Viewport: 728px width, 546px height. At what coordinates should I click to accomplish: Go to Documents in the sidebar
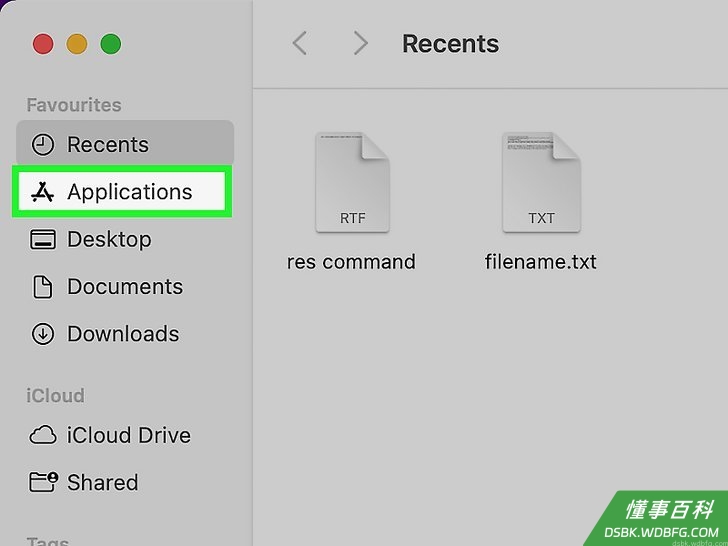[x=124, y=286]
